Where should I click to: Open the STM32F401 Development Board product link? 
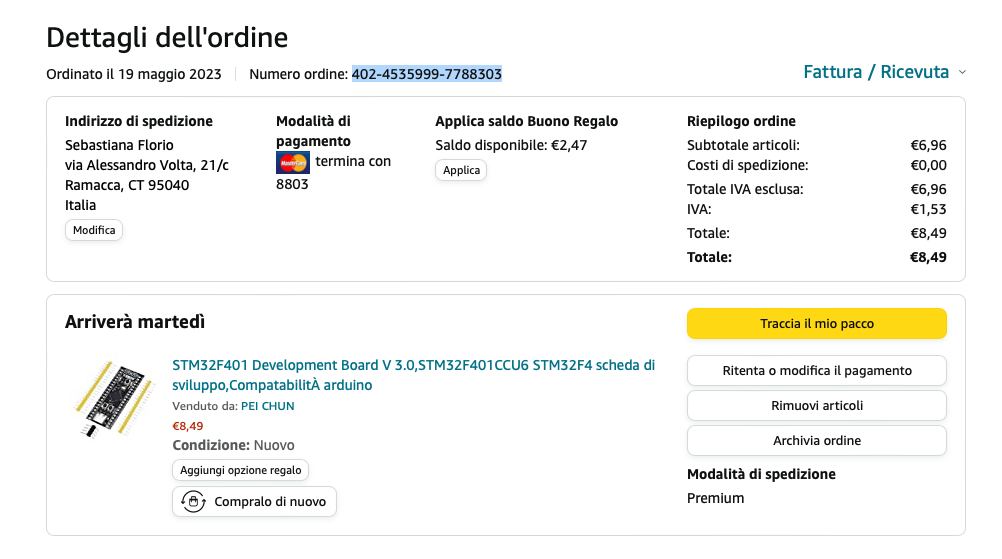413,375
